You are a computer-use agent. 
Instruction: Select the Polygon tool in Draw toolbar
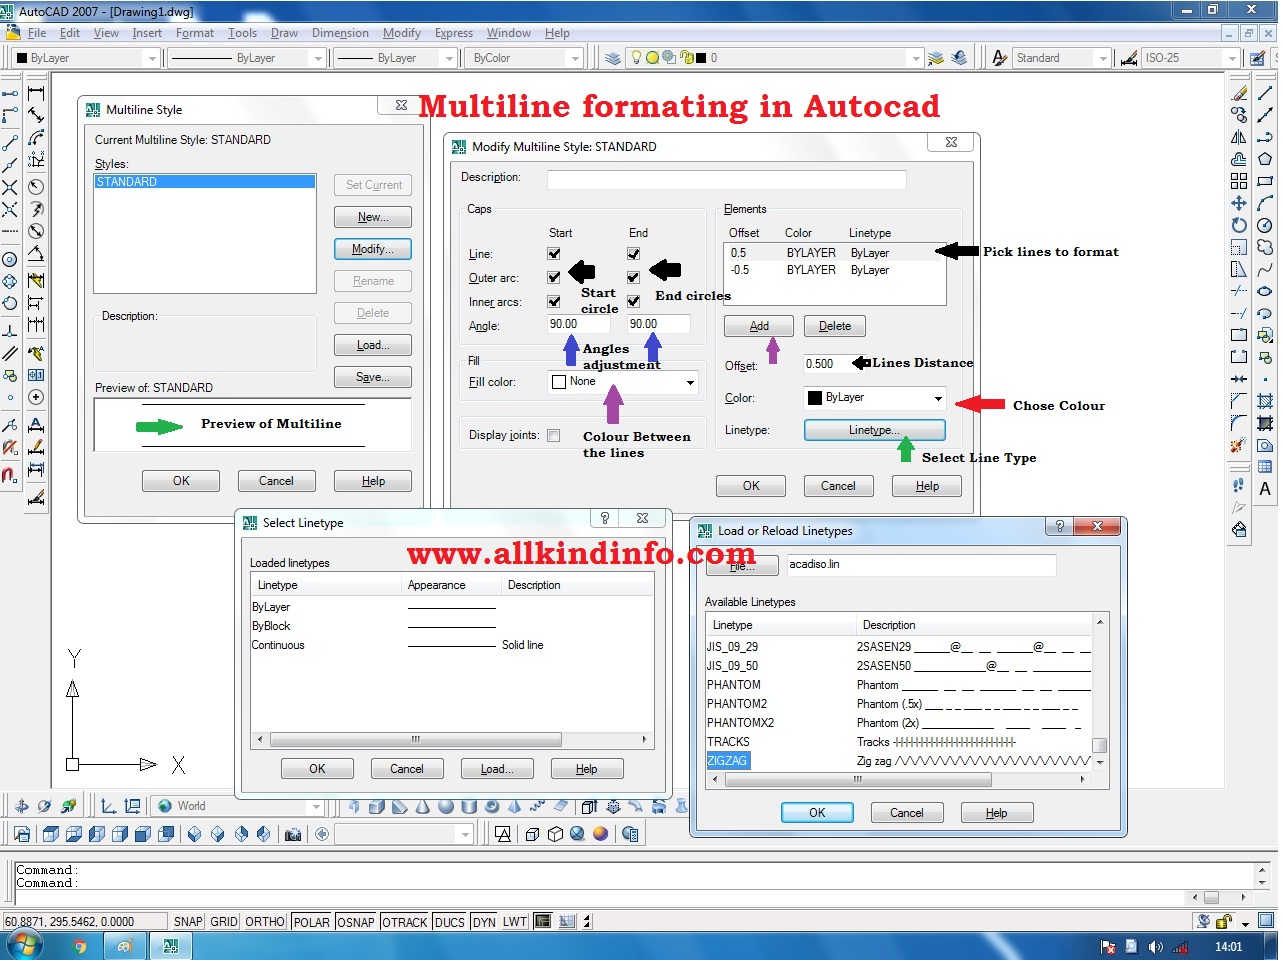pos(1265,159)
